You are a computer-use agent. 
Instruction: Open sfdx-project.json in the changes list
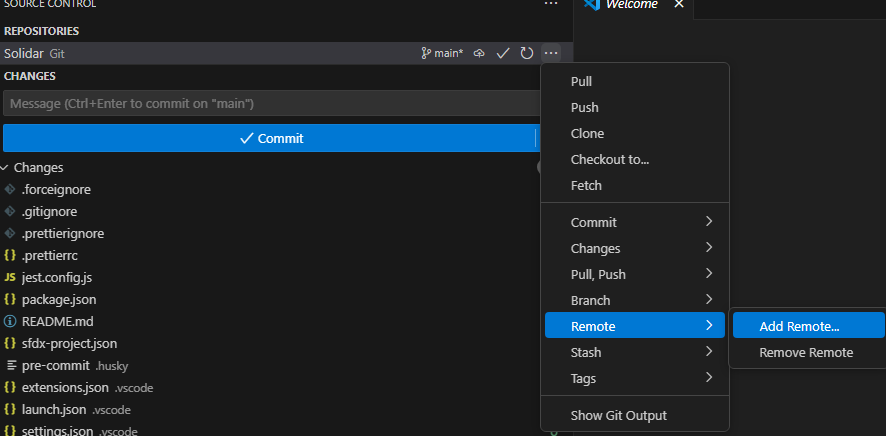(x=70, y=343)
